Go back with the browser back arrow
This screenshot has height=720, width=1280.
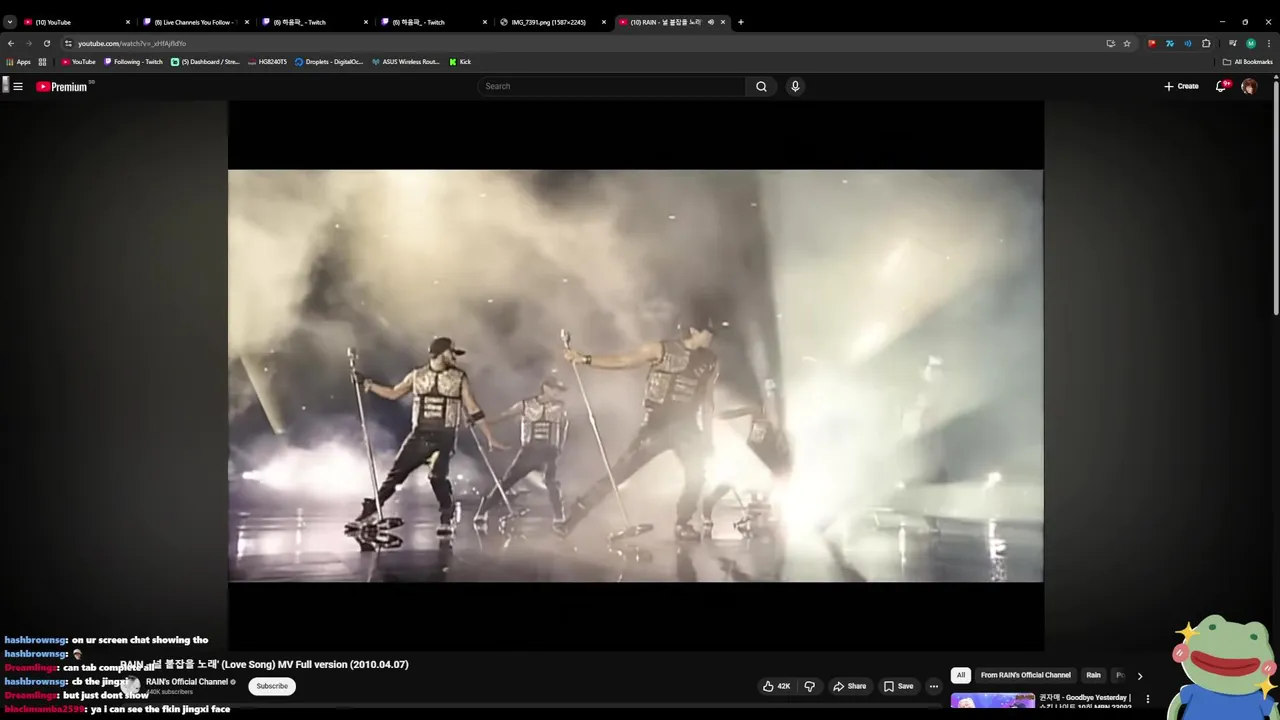(x=11, y=43)
